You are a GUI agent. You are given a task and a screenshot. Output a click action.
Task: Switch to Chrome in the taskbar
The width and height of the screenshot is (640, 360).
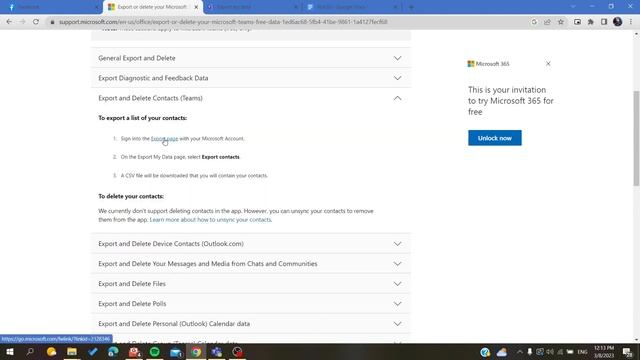pos(196,352)
